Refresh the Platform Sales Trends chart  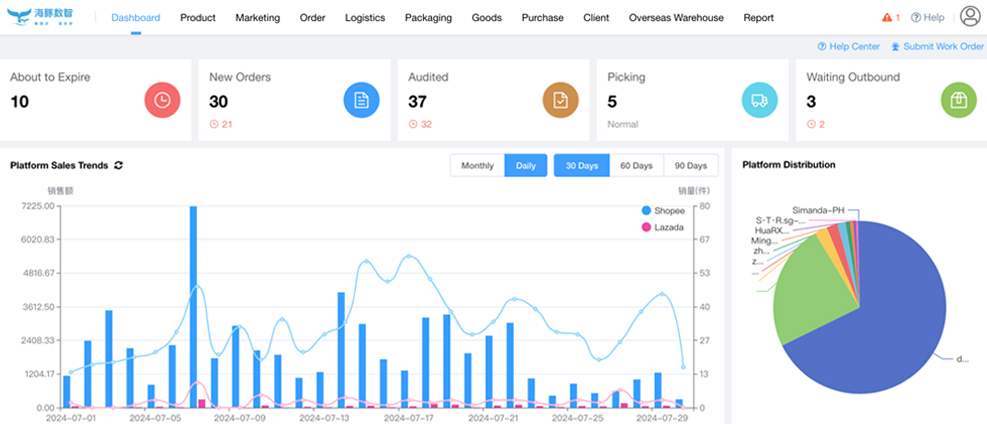pyautogui.click(x=119, y=166)
